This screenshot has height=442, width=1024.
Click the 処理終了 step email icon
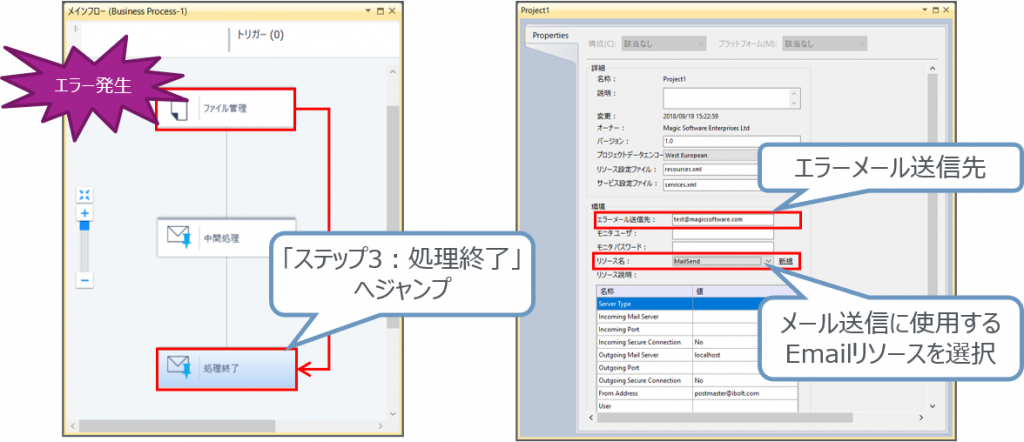tap(178, 368)
